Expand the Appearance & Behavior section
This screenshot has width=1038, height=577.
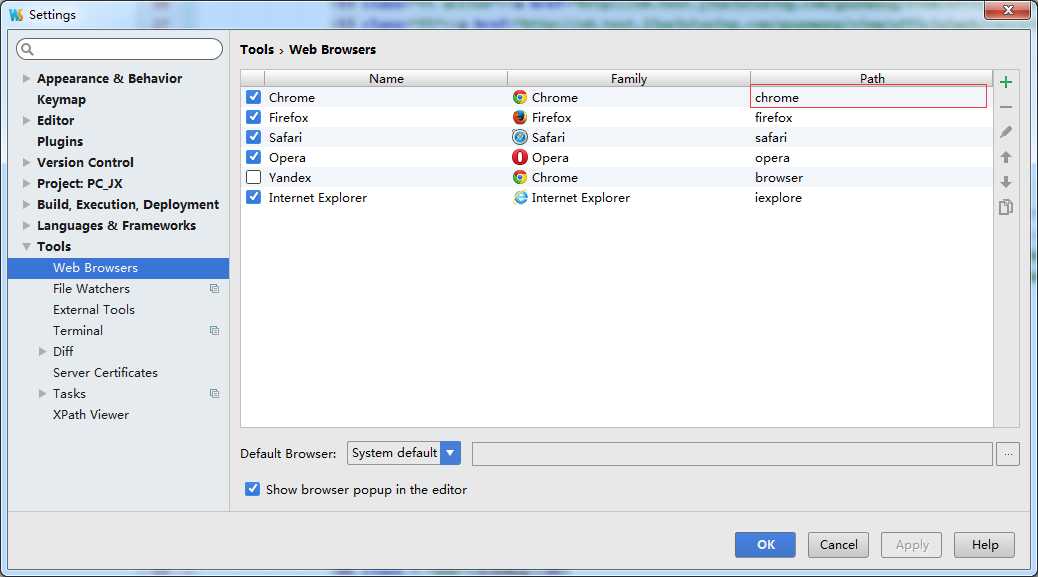[x=26, y=78]
